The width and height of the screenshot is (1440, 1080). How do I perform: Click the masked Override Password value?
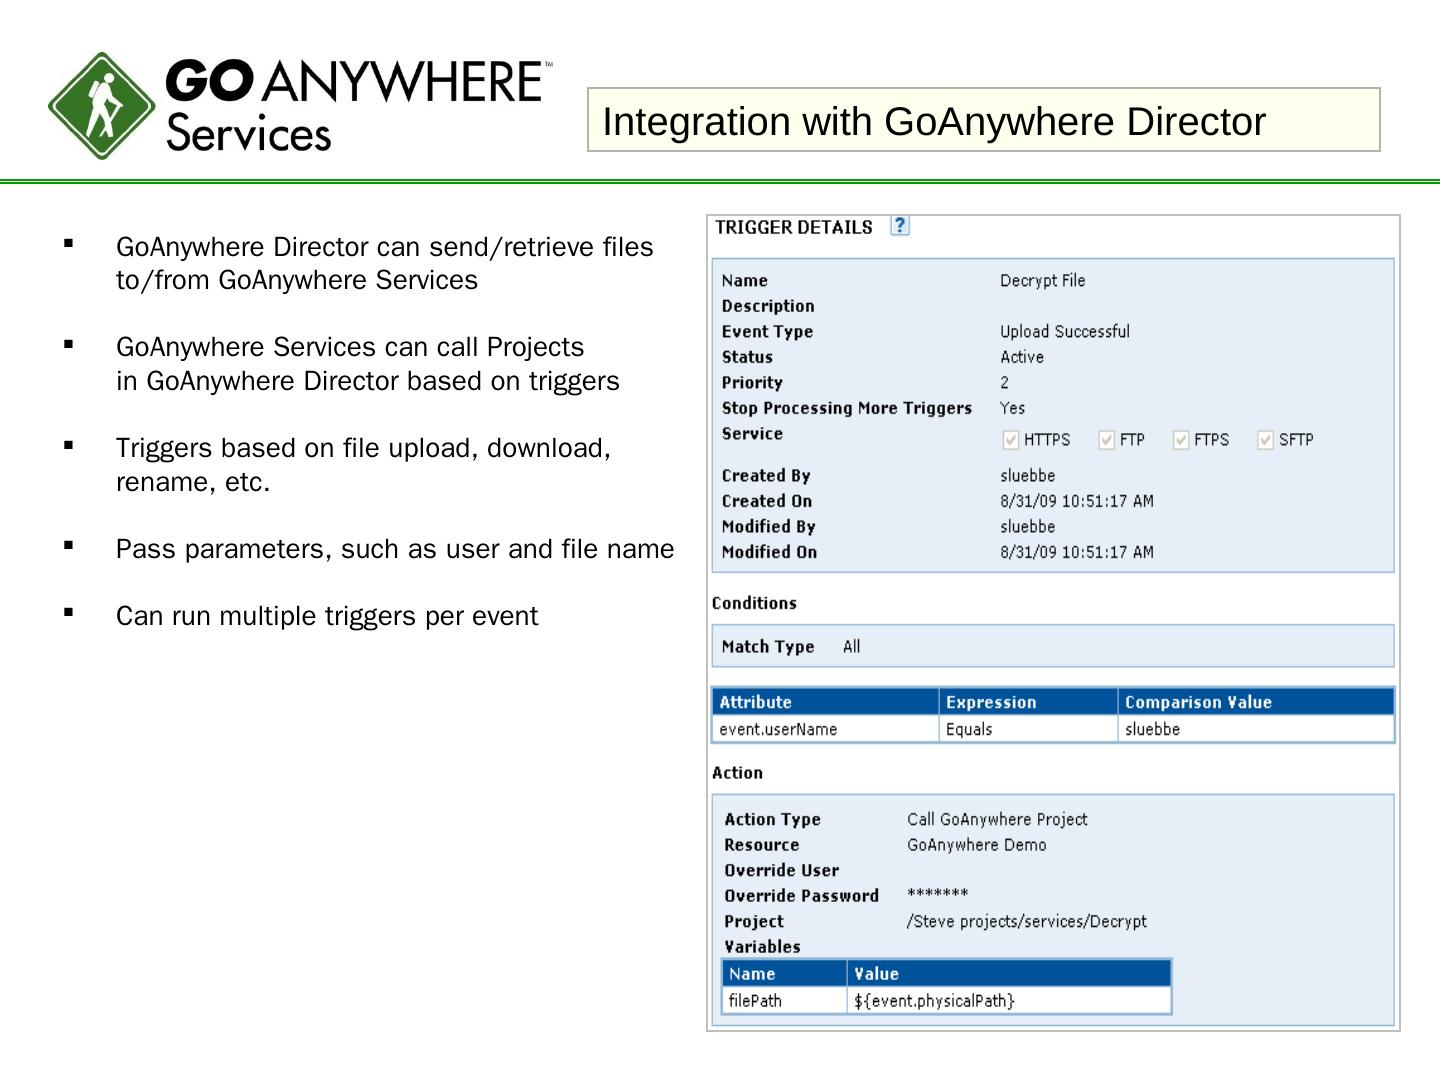938,894
